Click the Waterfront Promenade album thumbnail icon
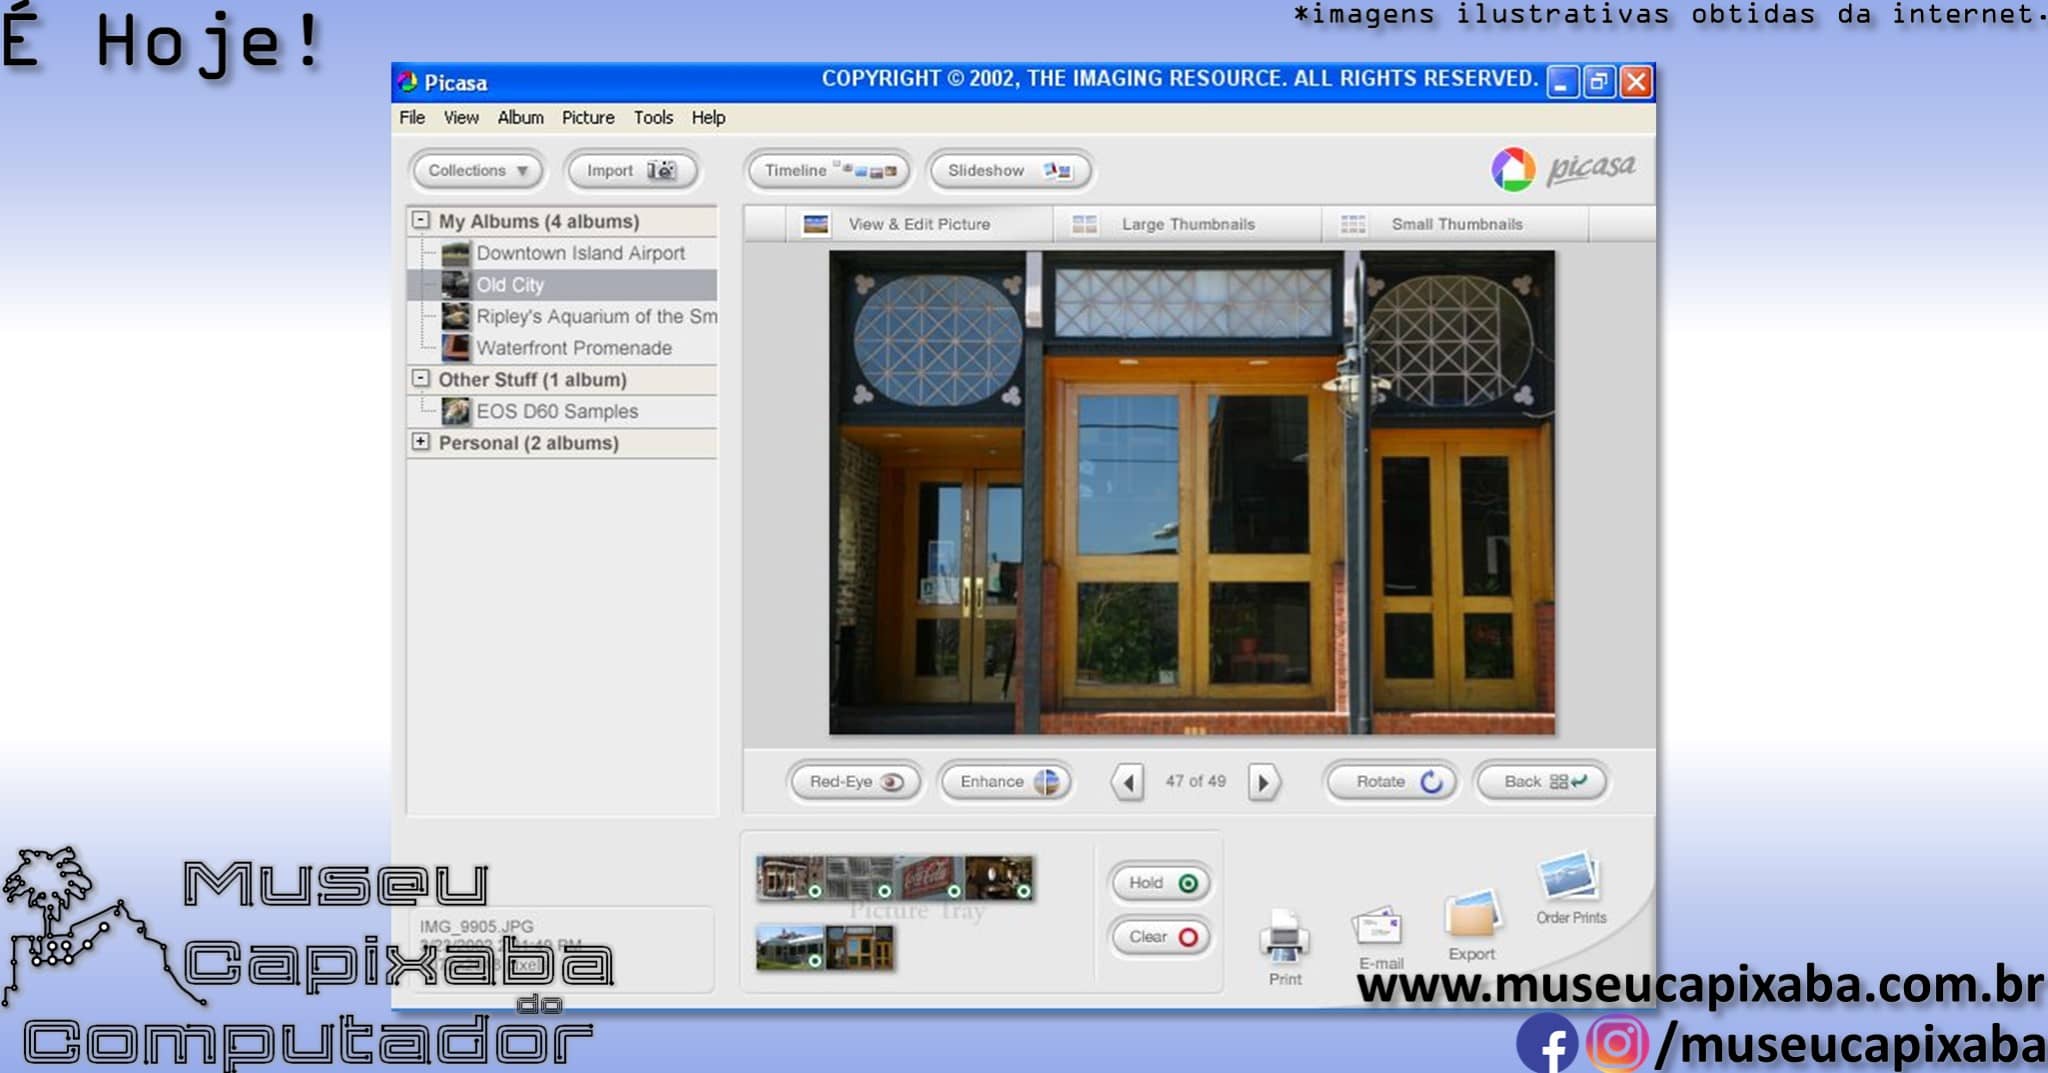This screenshot has width=2048, height=1073. click(x=456, y=348)
